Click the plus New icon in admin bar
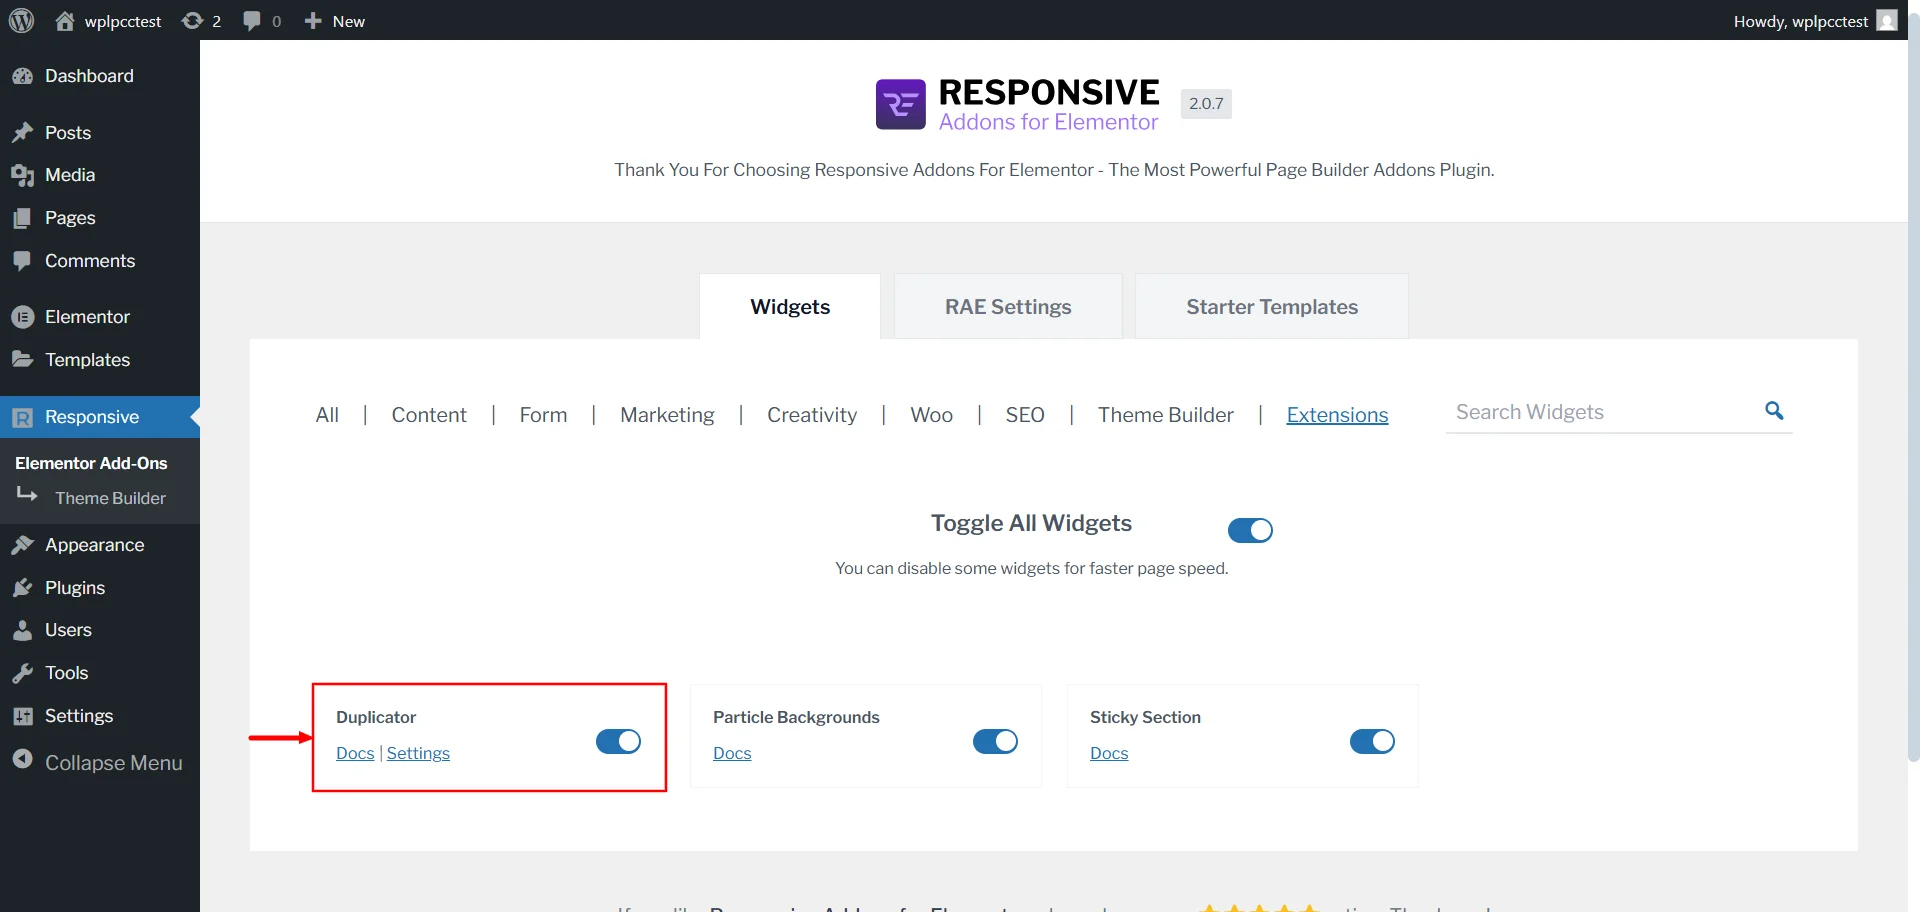Viewport: 1920px width, 912px height. coord(313,21)
